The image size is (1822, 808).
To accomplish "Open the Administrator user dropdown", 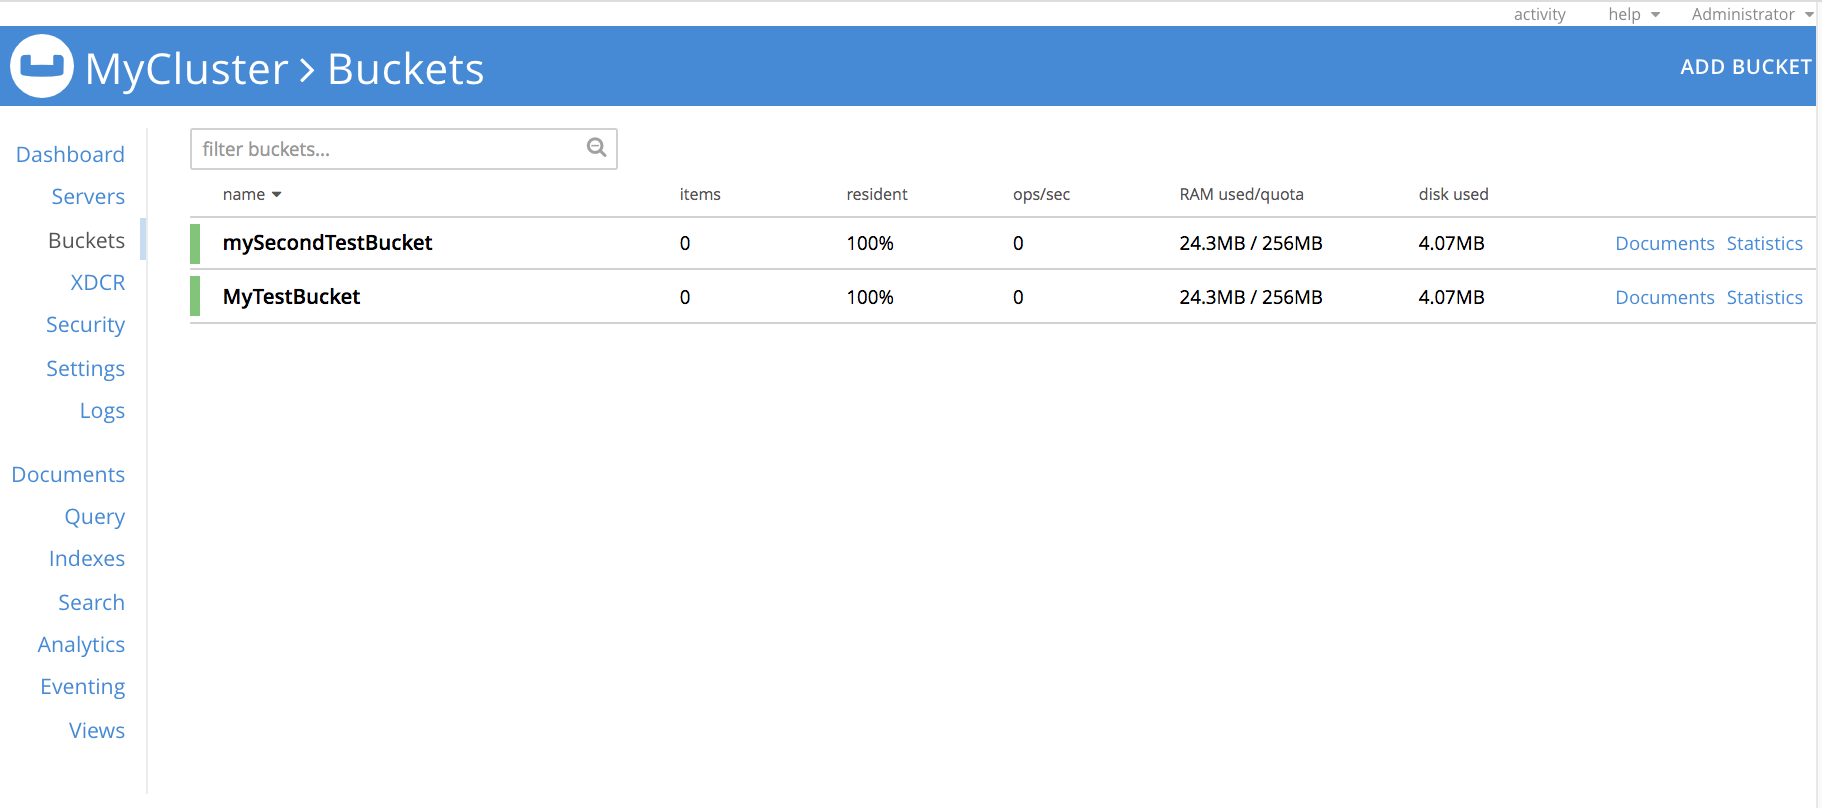I will click(1752, 14).
